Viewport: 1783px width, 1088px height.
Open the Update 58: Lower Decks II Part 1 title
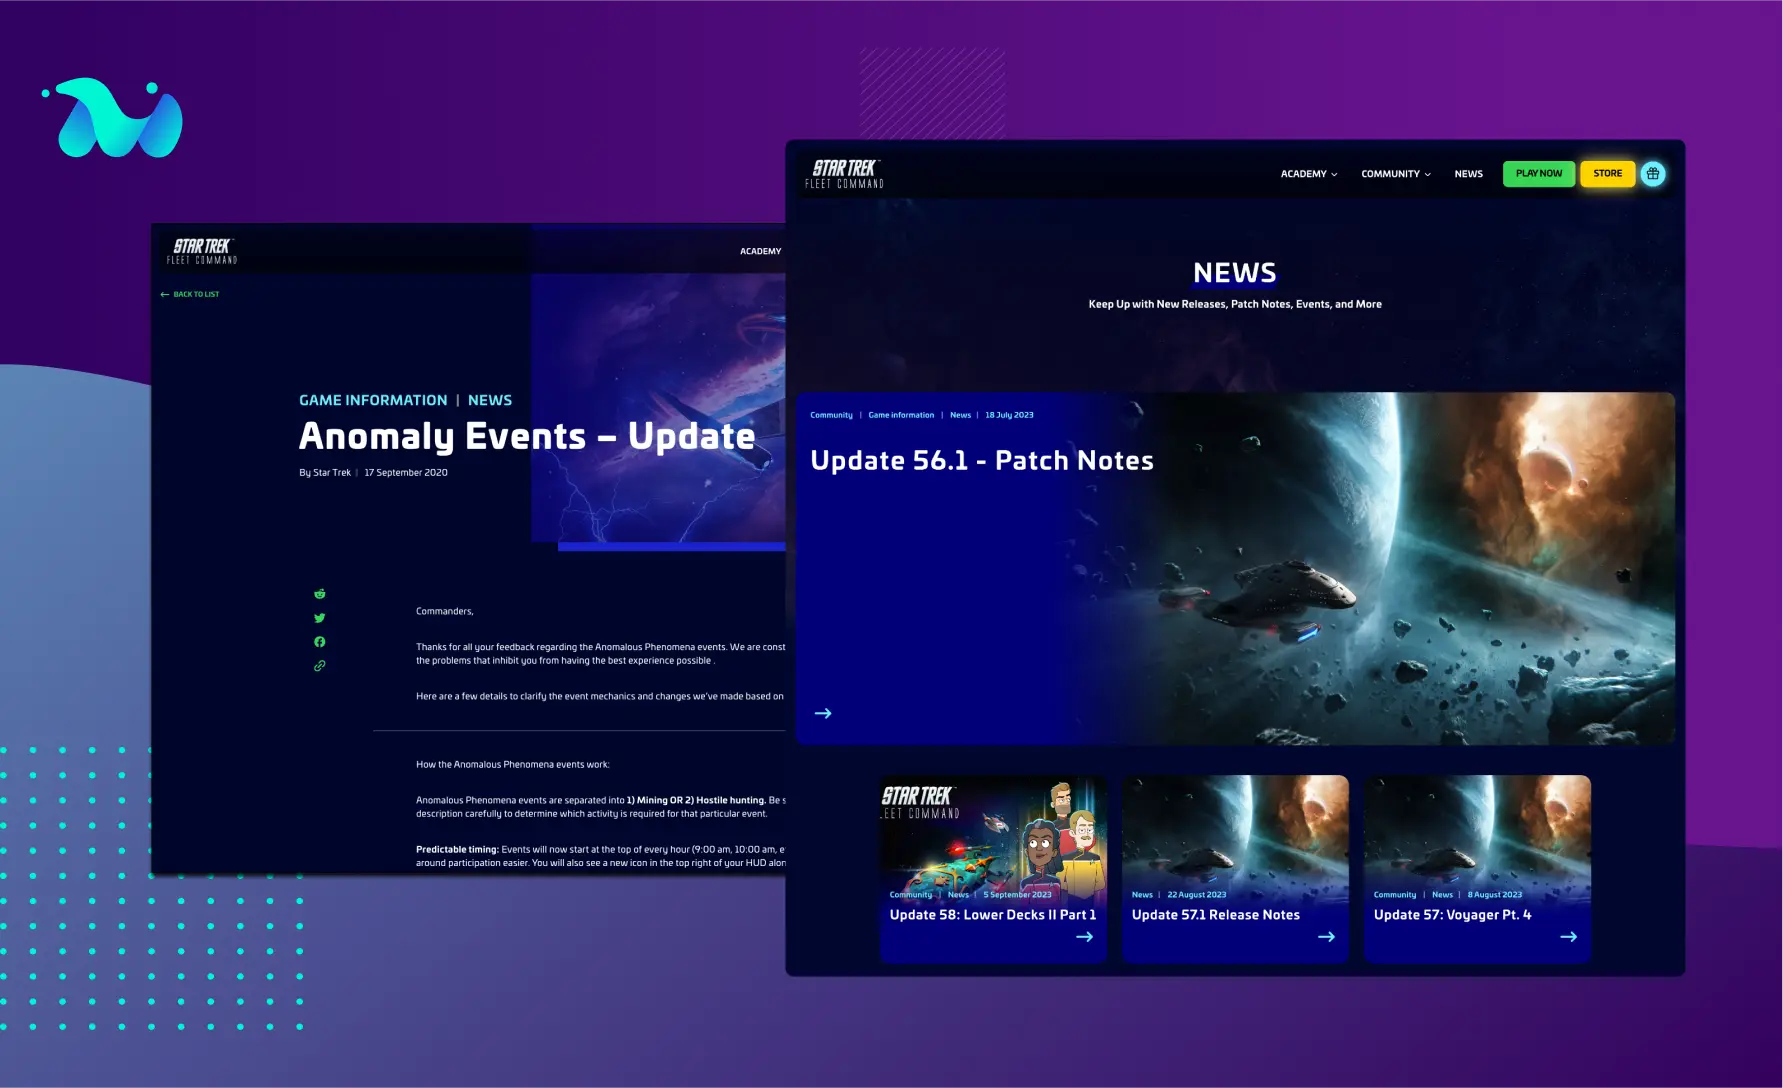(x=993, y=915)
